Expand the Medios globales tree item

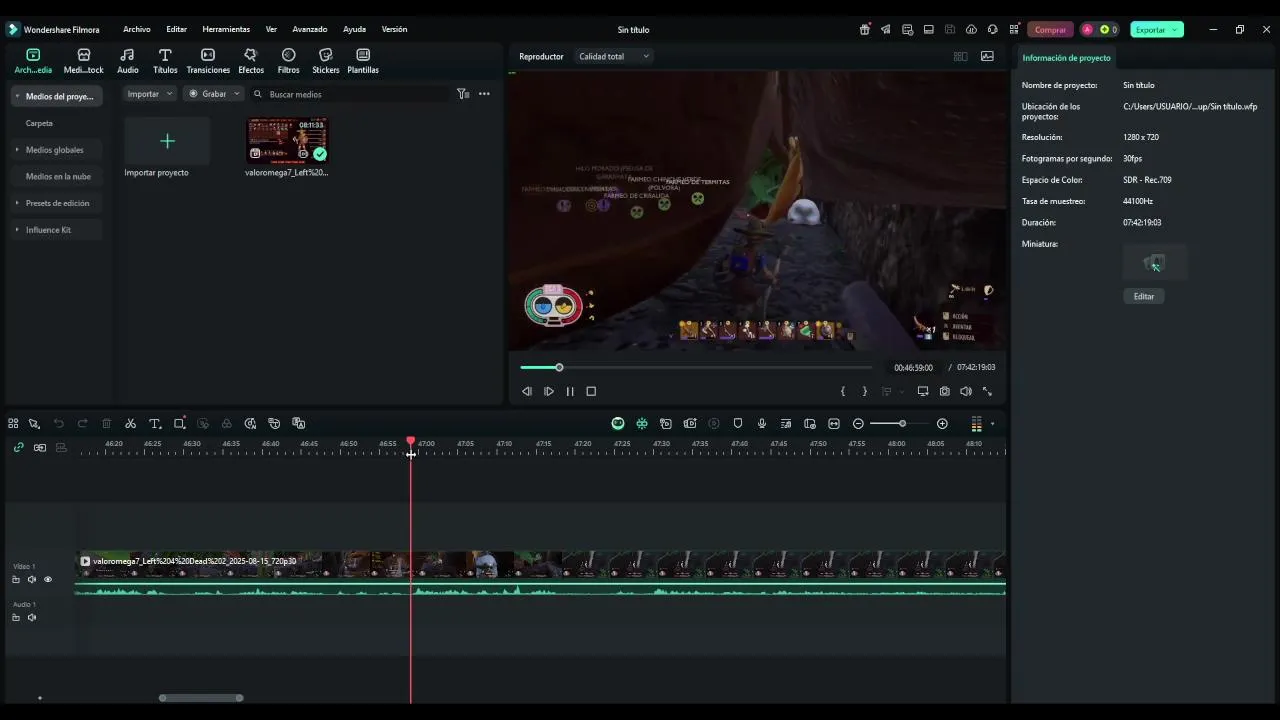pyautogui.click(x=17, y=150)
